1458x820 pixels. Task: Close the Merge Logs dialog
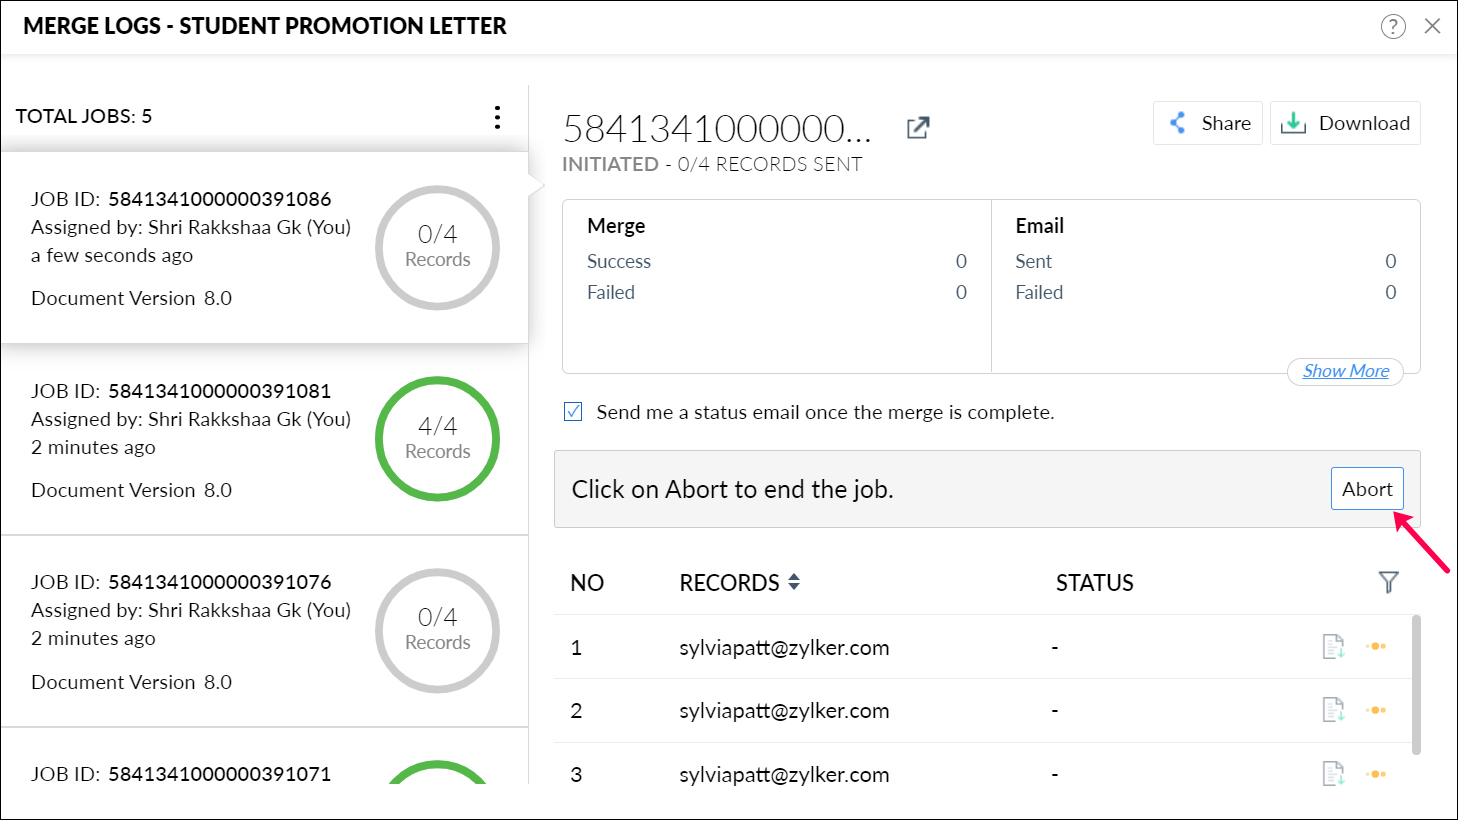click(x=1432, y=26)
